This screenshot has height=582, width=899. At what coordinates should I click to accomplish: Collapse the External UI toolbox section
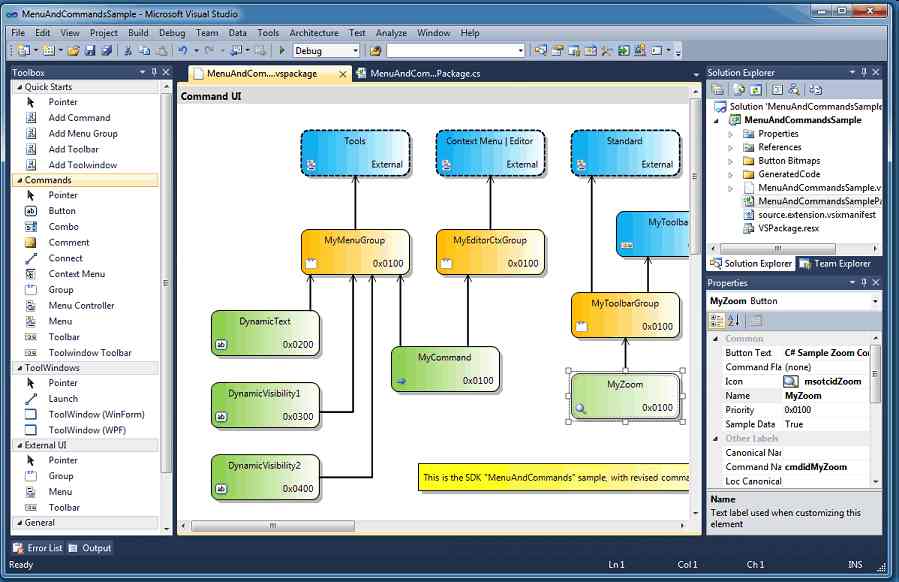pos(19,445)
